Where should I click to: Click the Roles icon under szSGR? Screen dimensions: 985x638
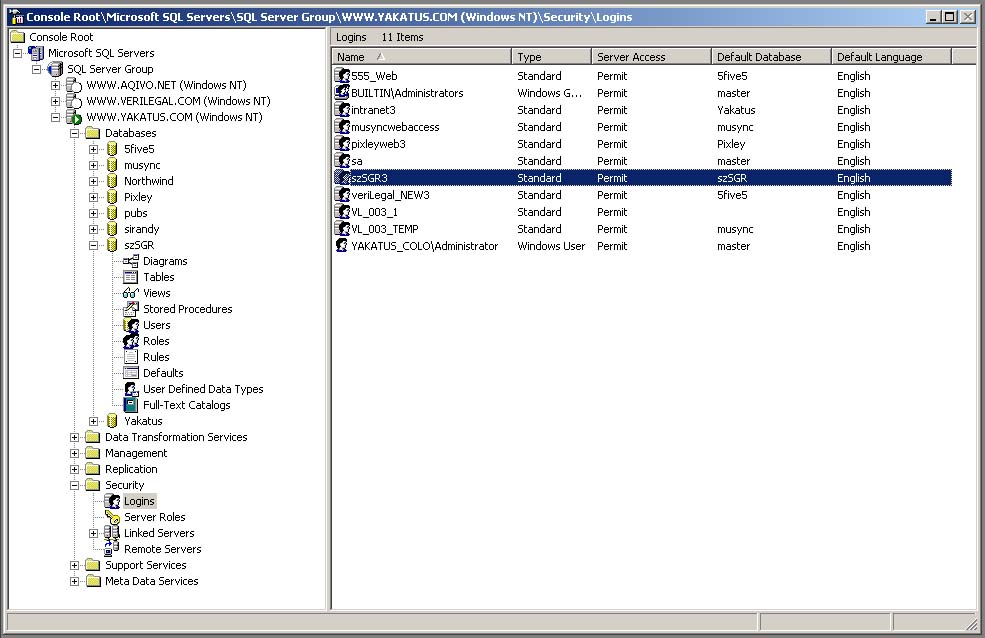[x=131, y=341]
